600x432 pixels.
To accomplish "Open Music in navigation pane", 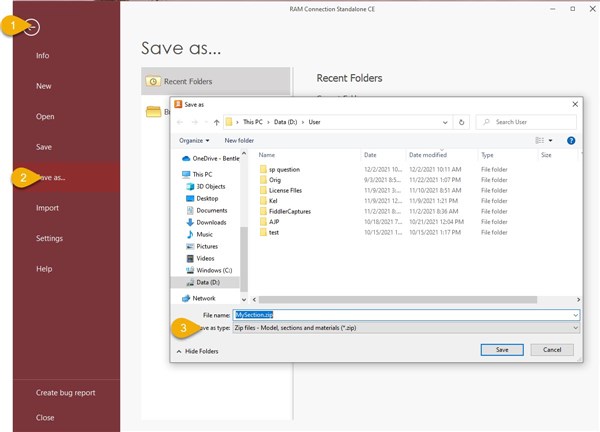I will tap(200, 234).
